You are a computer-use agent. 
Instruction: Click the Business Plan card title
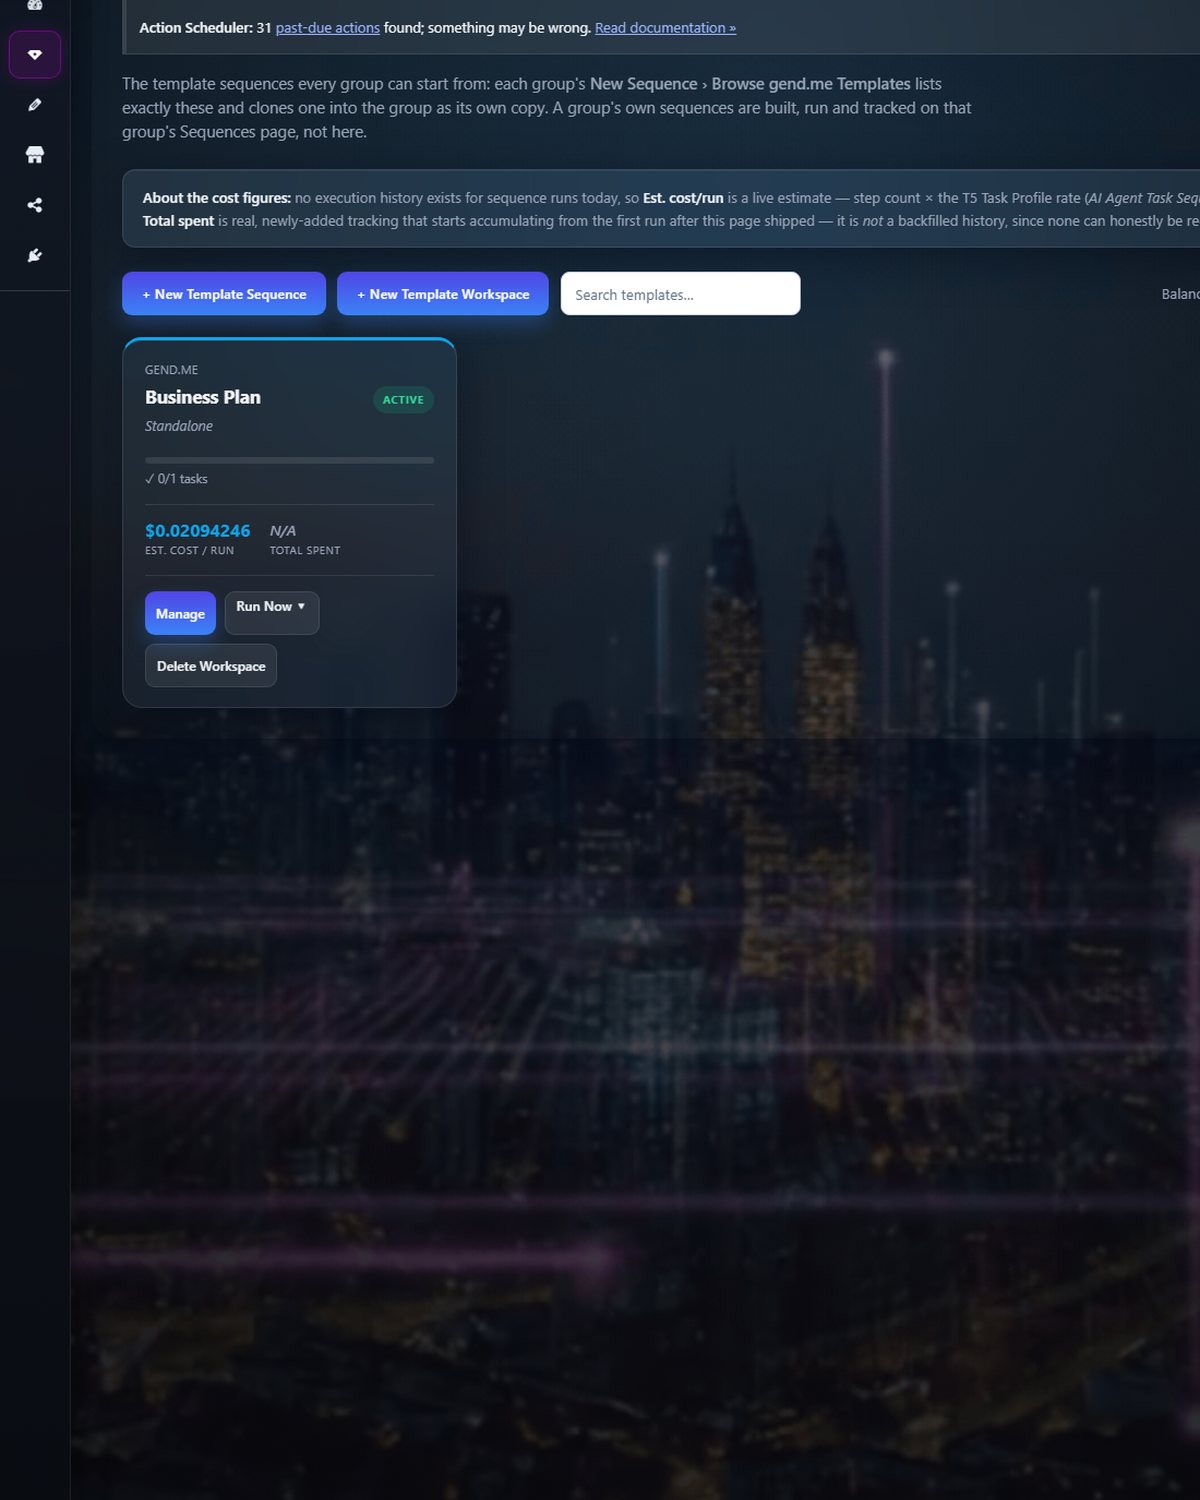click(x=203, y=397)
